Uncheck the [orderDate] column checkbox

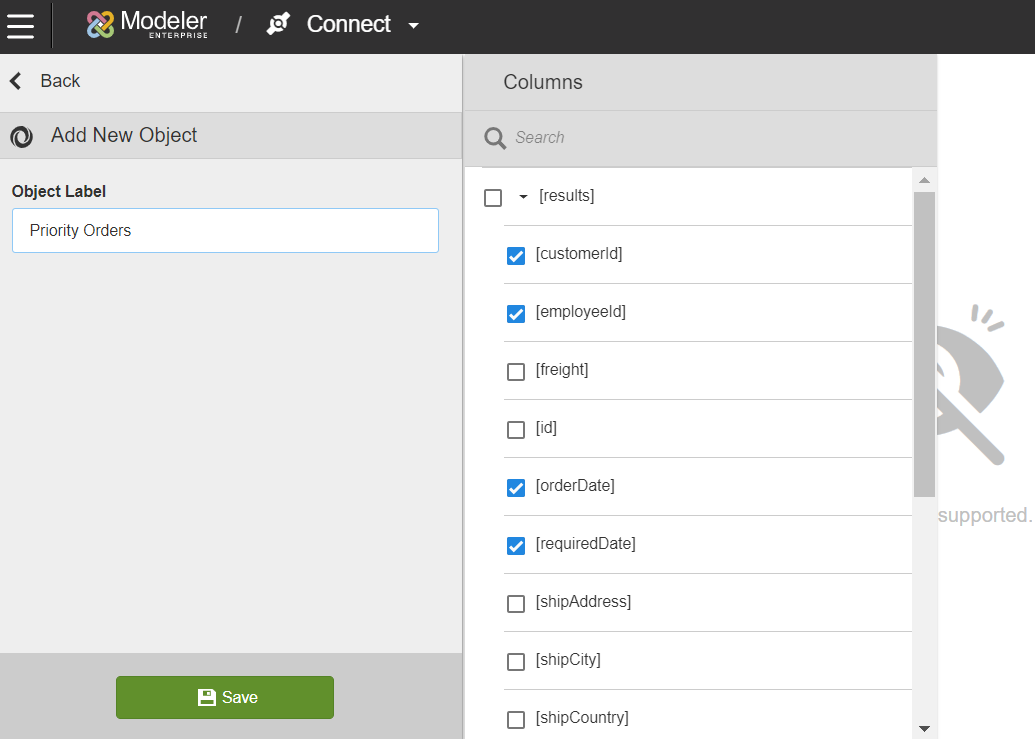[x=516, y=488]
